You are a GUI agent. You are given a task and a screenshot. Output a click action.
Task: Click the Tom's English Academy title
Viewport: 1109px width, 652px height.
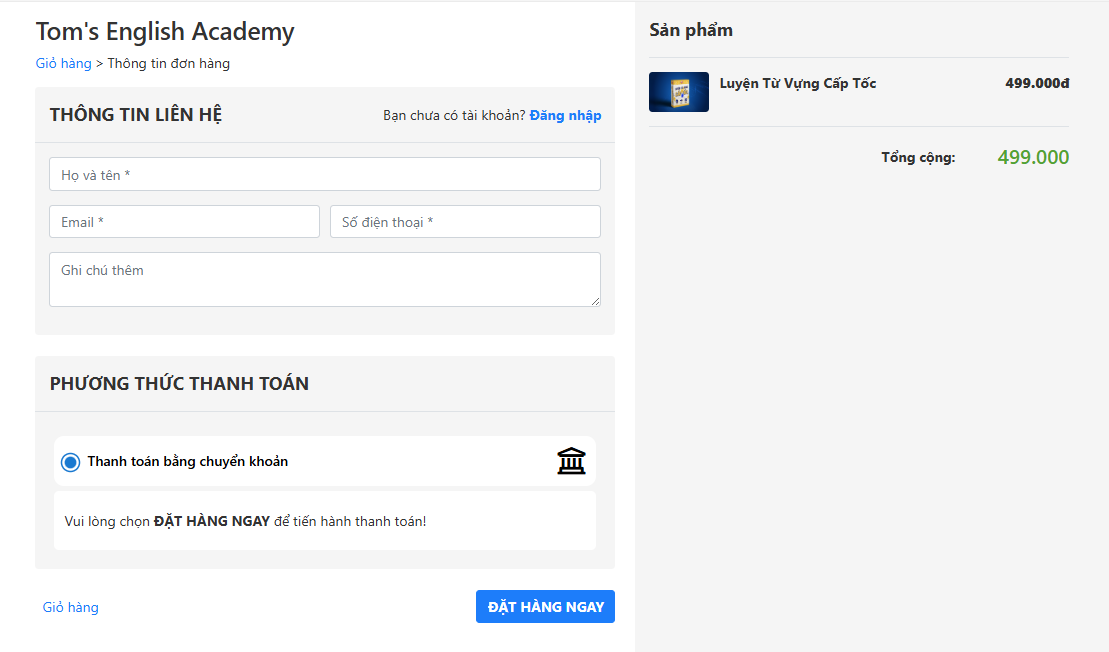click(165, 32)
